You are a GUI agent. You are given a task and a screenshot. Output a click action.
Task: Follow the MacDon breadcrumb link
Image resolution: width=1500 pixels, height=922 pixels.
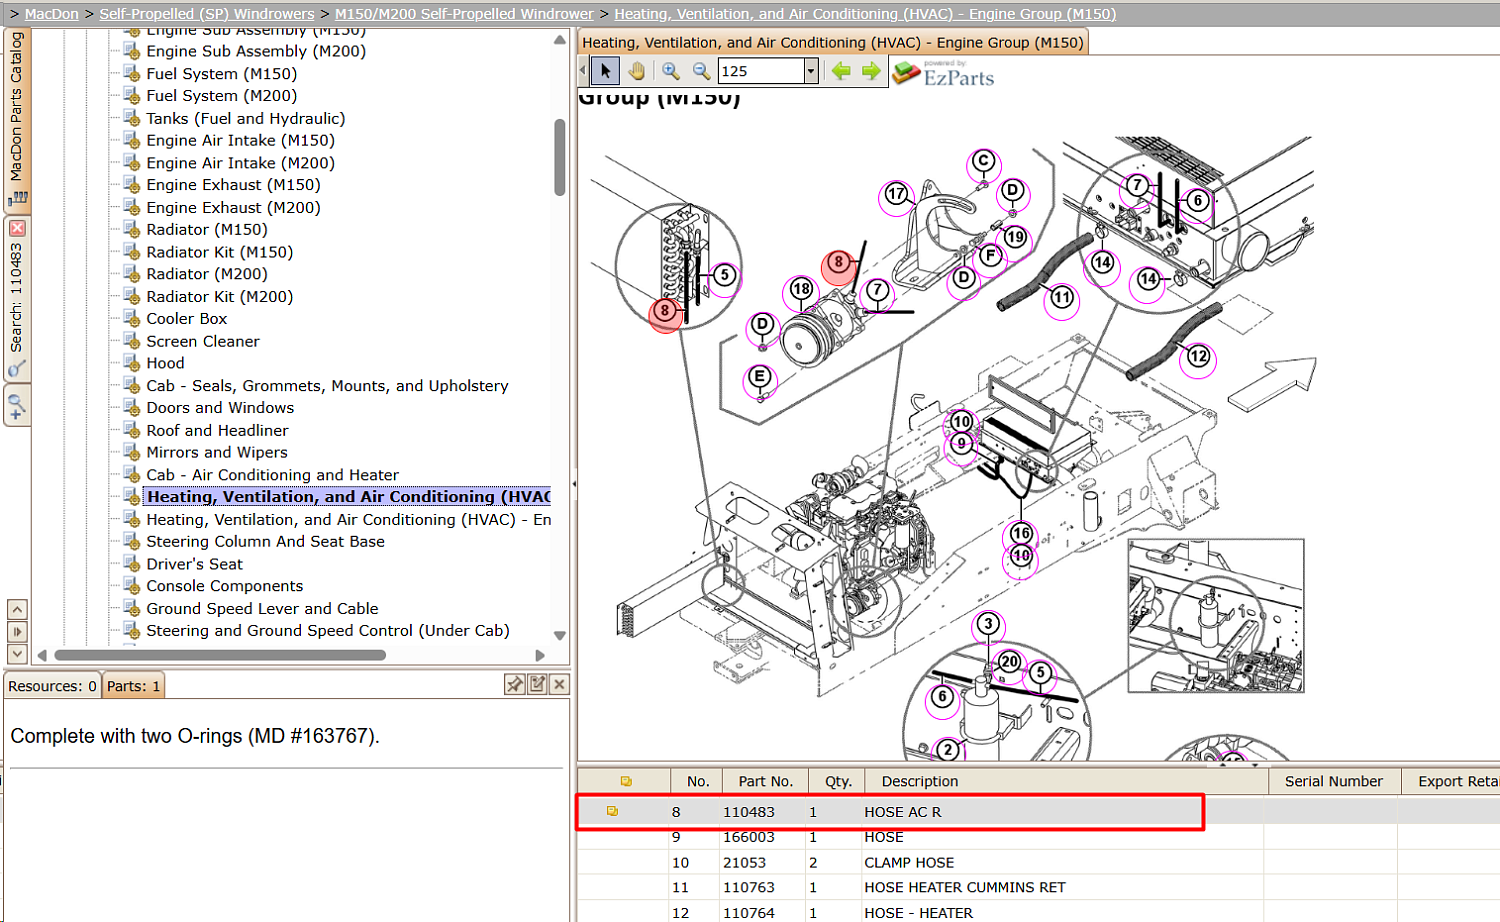[x=52, y=14]
